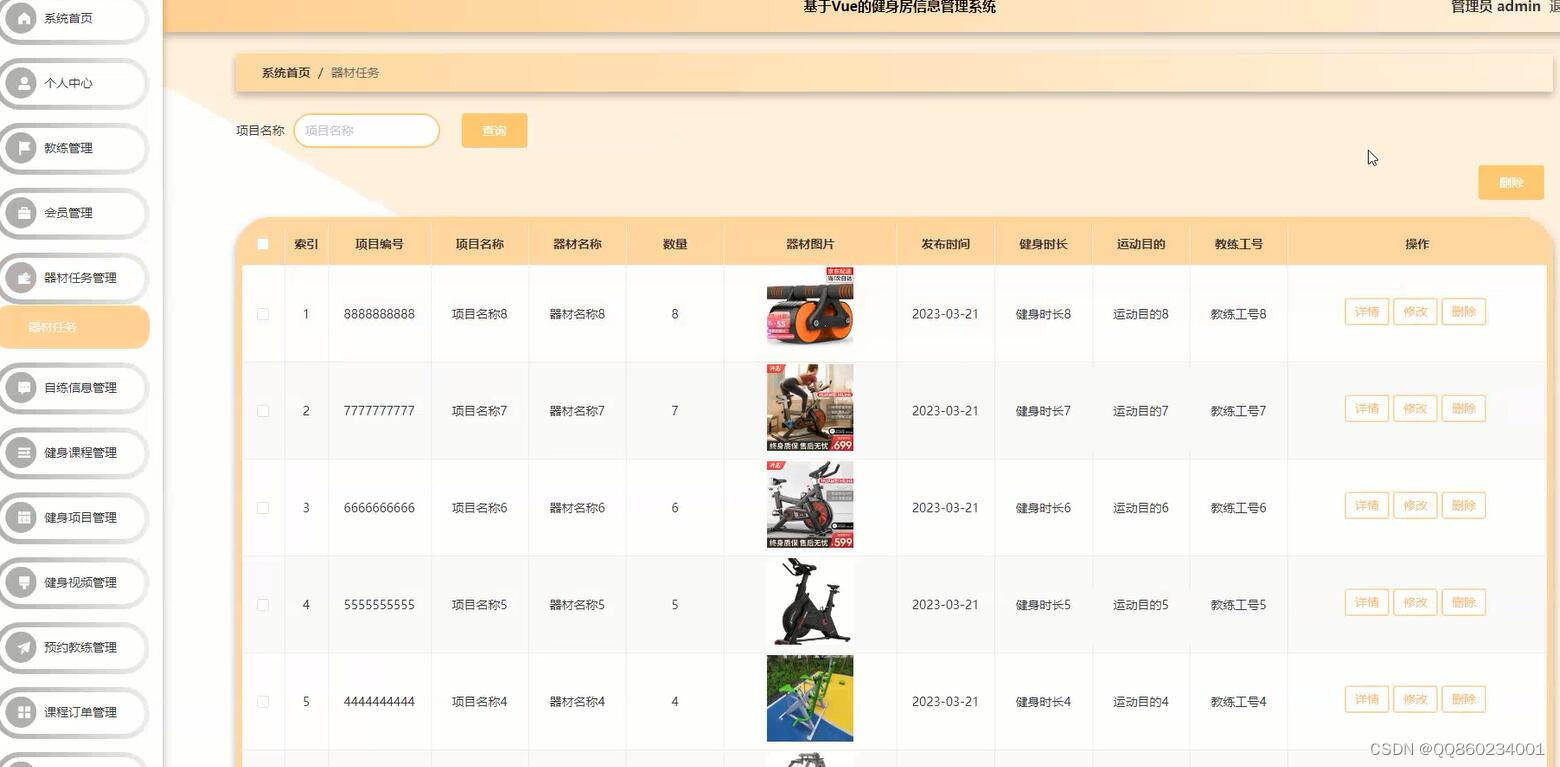Open 个人中心 menu item

coord(74,83)
